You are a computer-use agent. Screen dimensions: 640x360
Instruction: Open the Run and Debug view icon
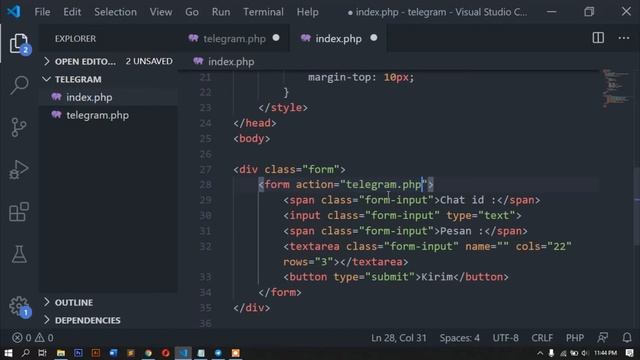coord(19,169)
